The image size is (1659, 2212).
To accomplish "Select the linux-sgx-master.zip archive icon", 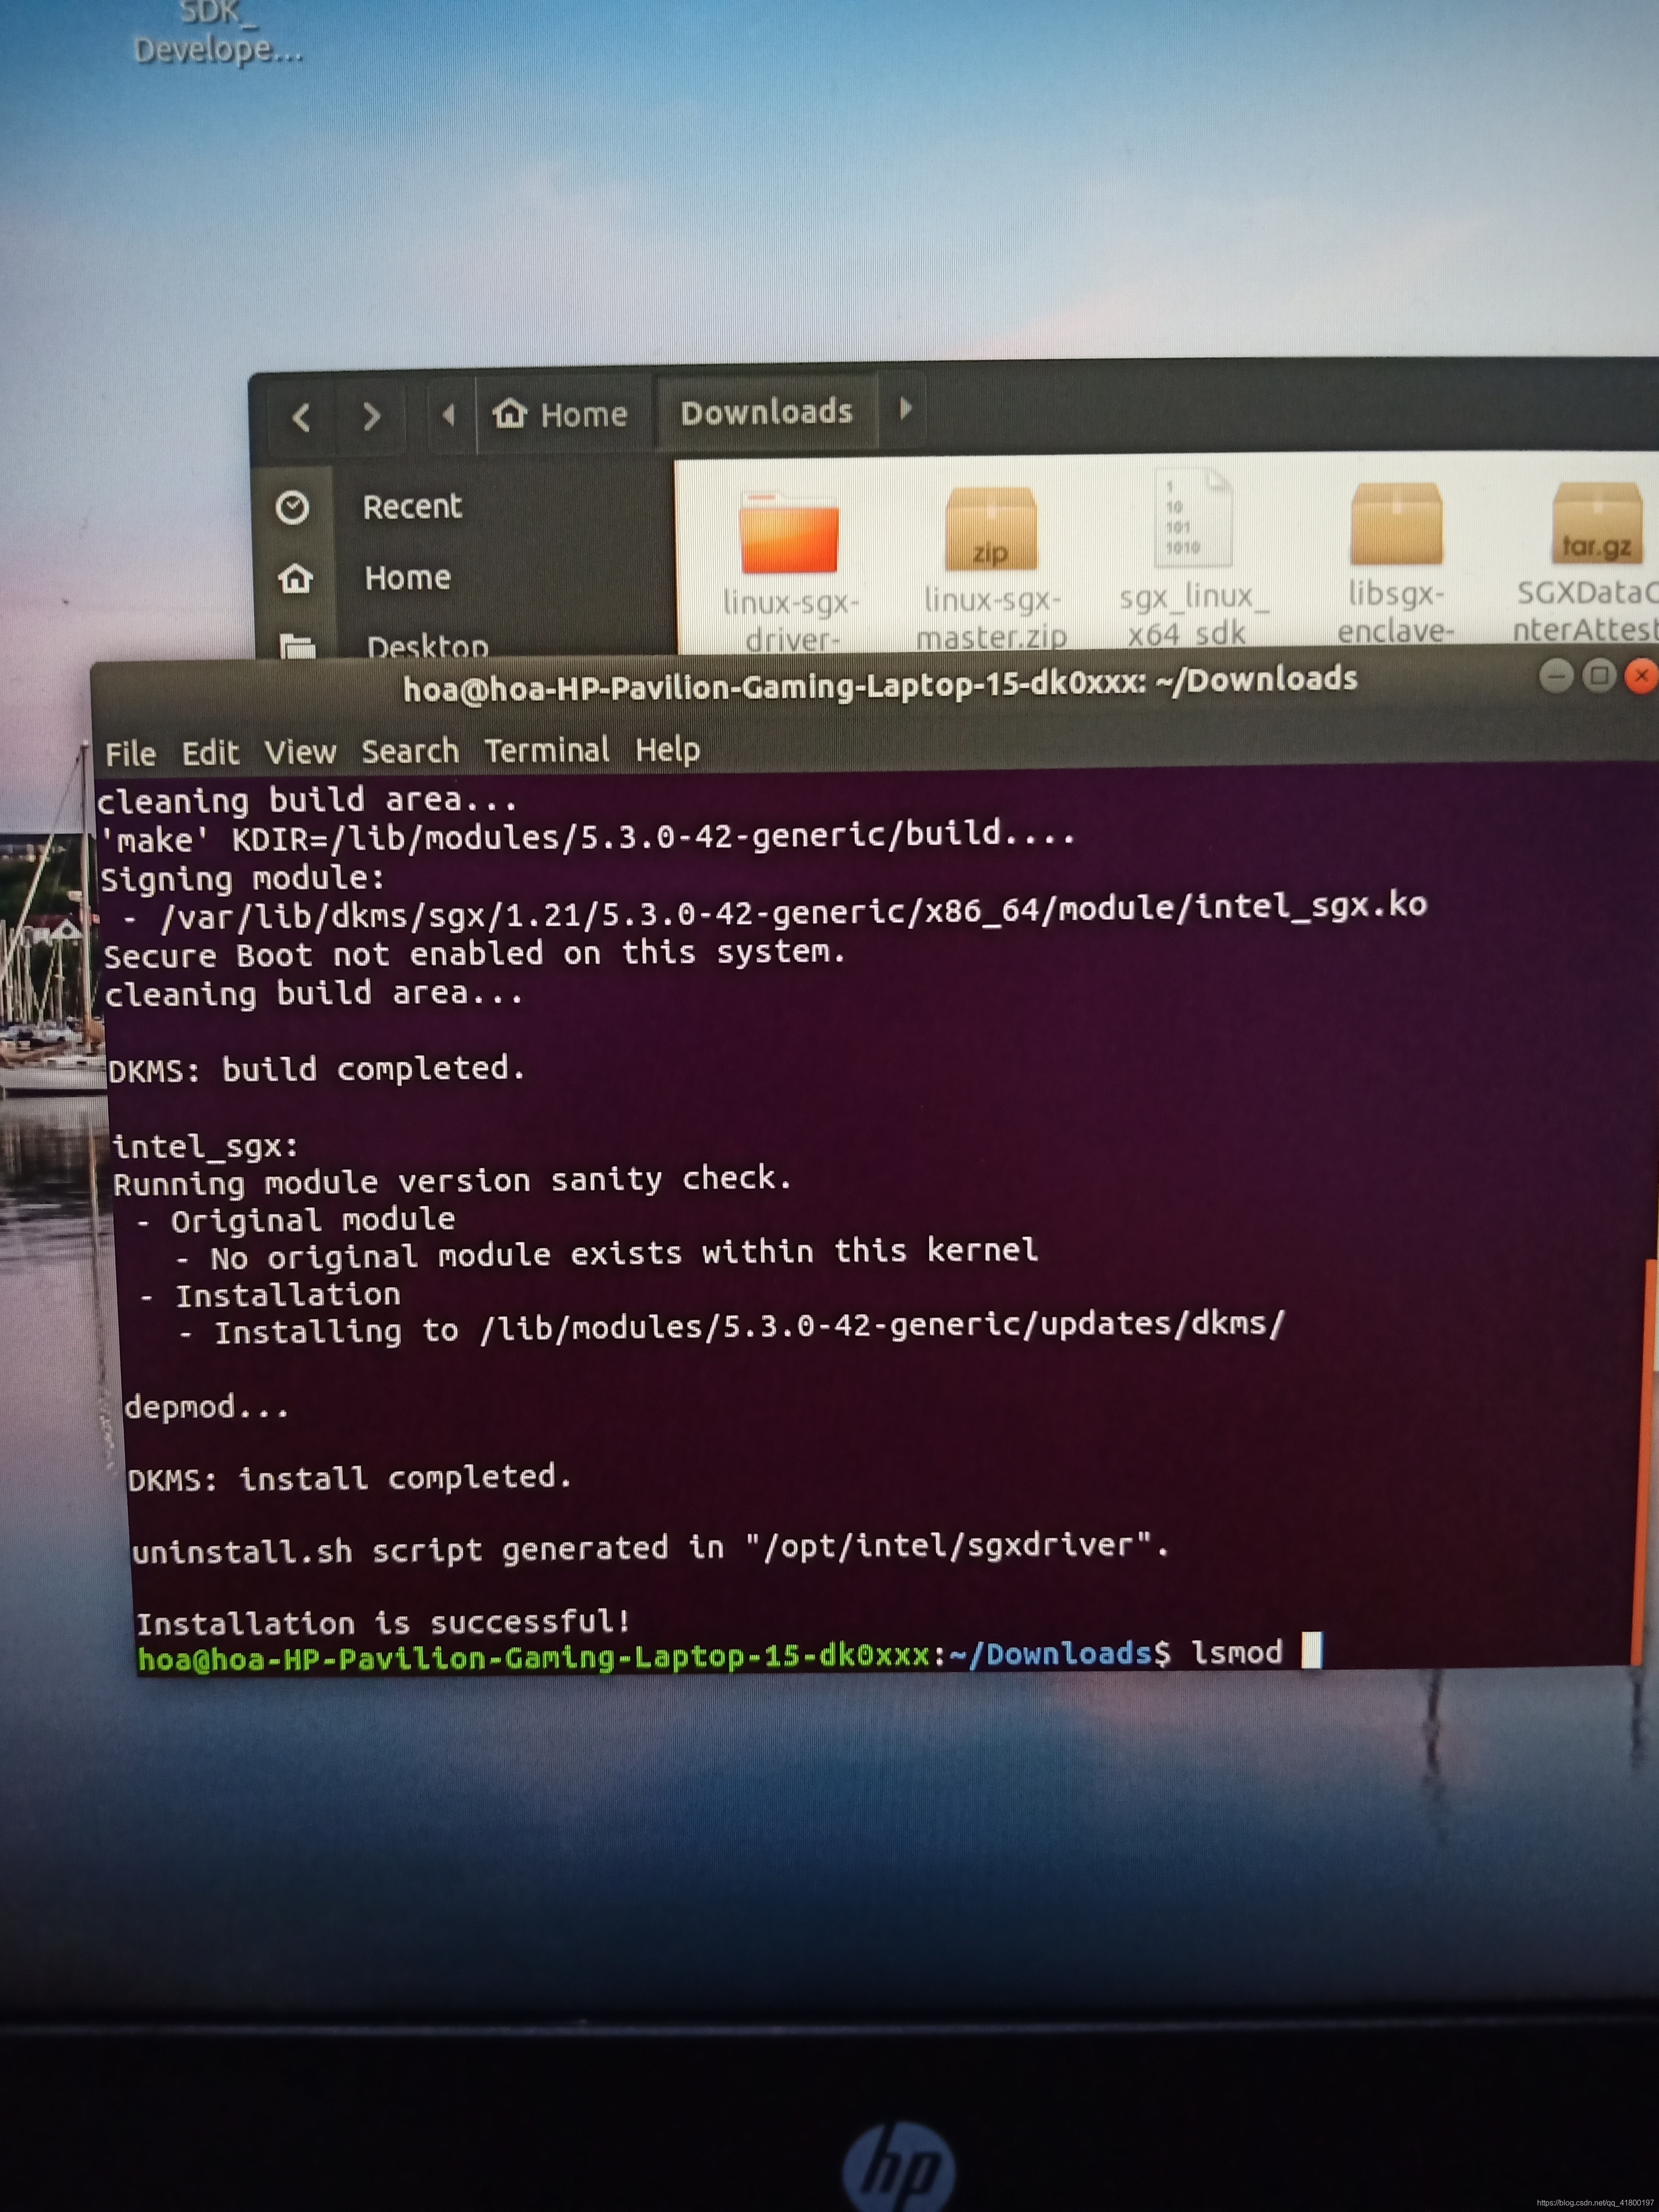I will click(x=990, y=530).
